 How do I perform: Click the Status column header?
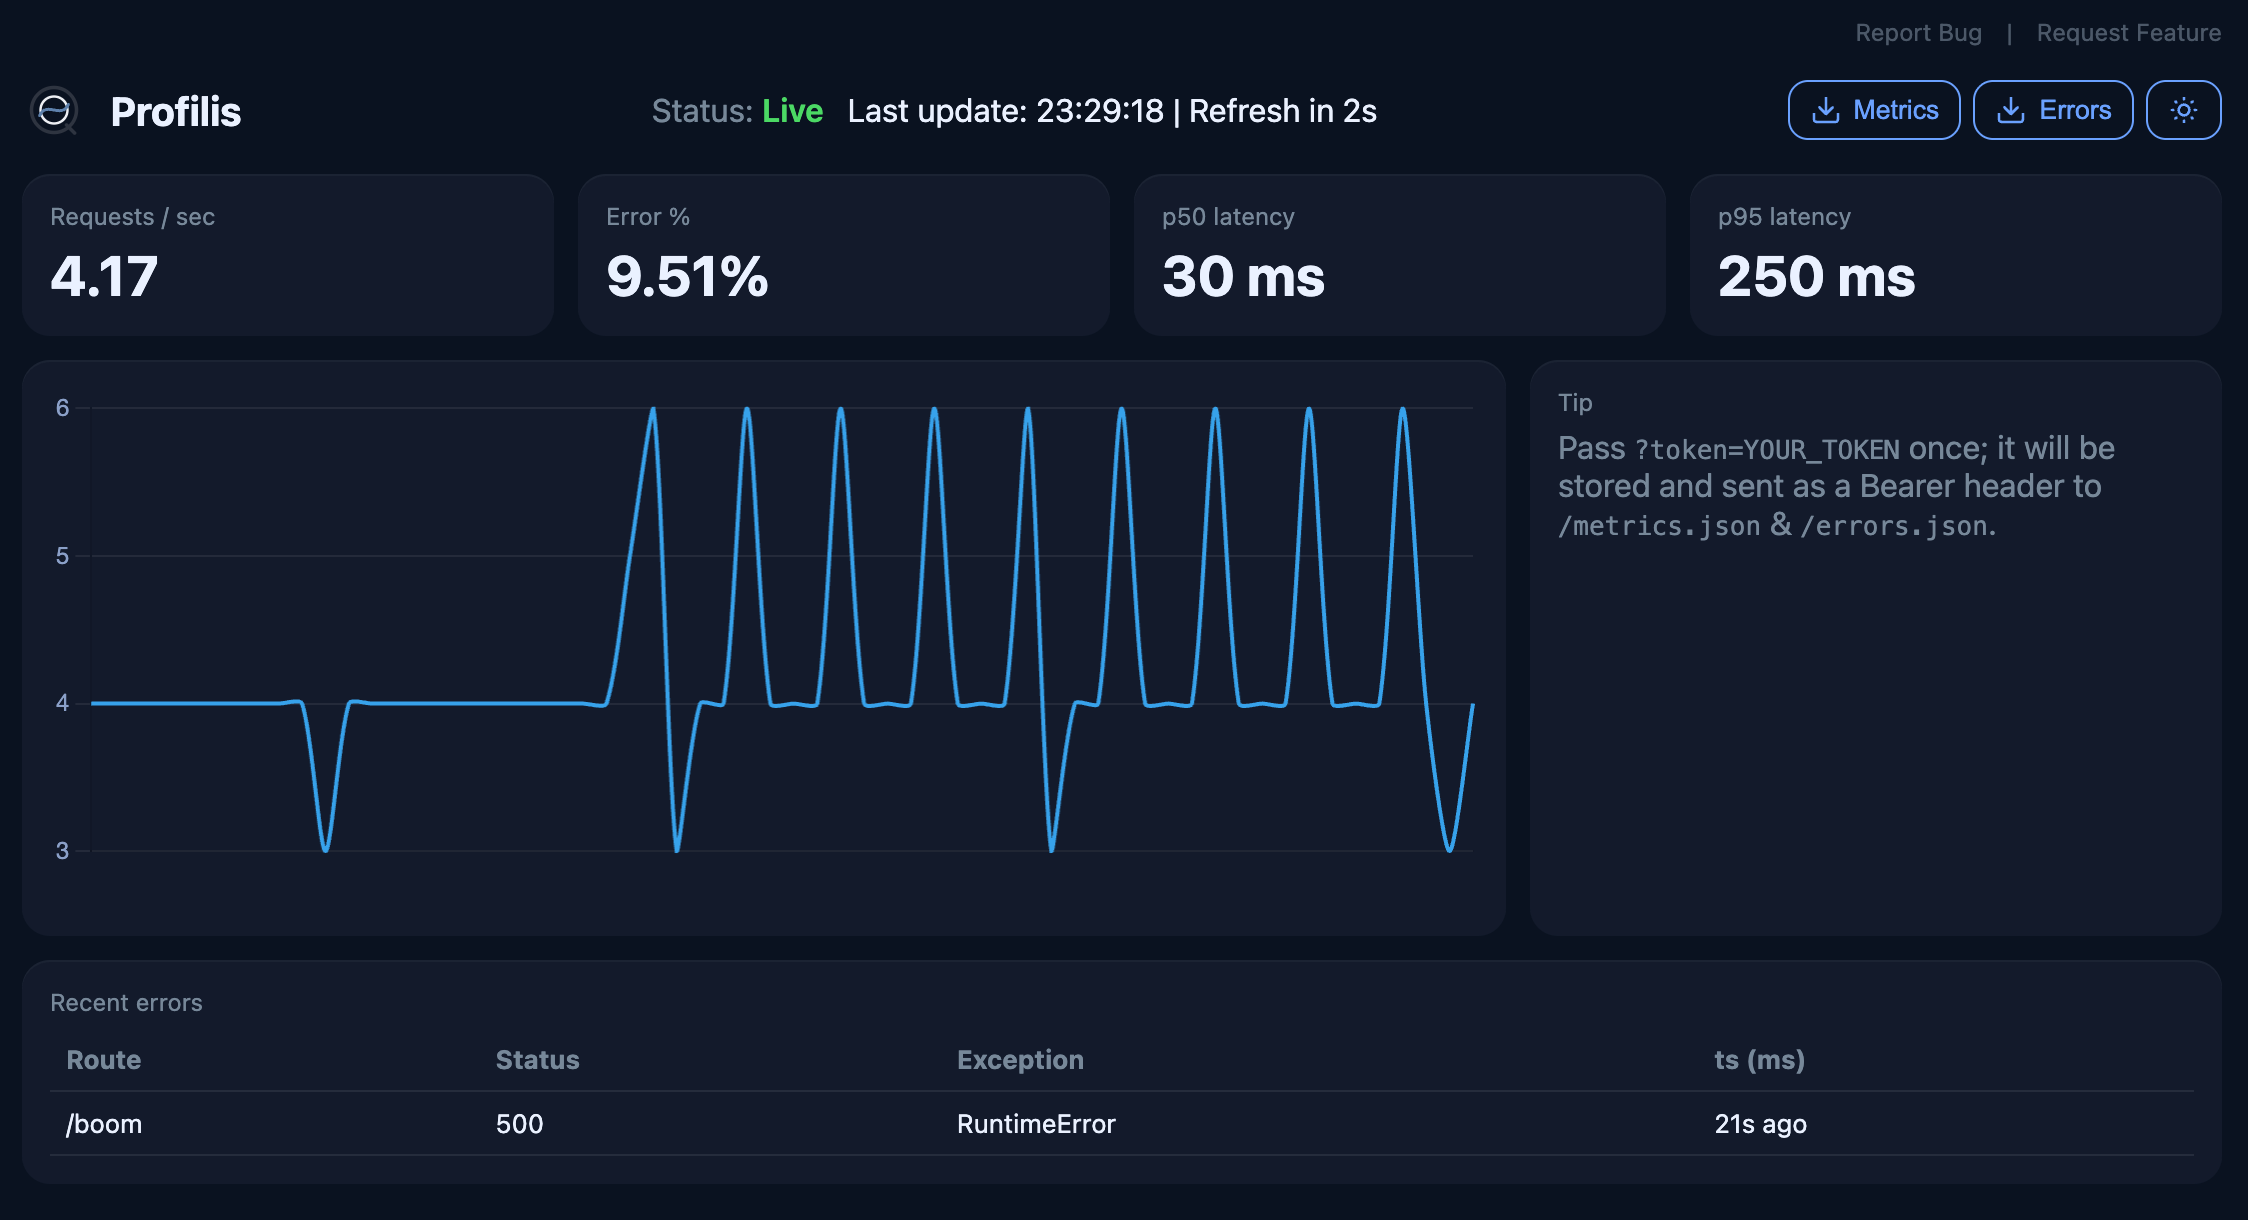point(537,1060)
